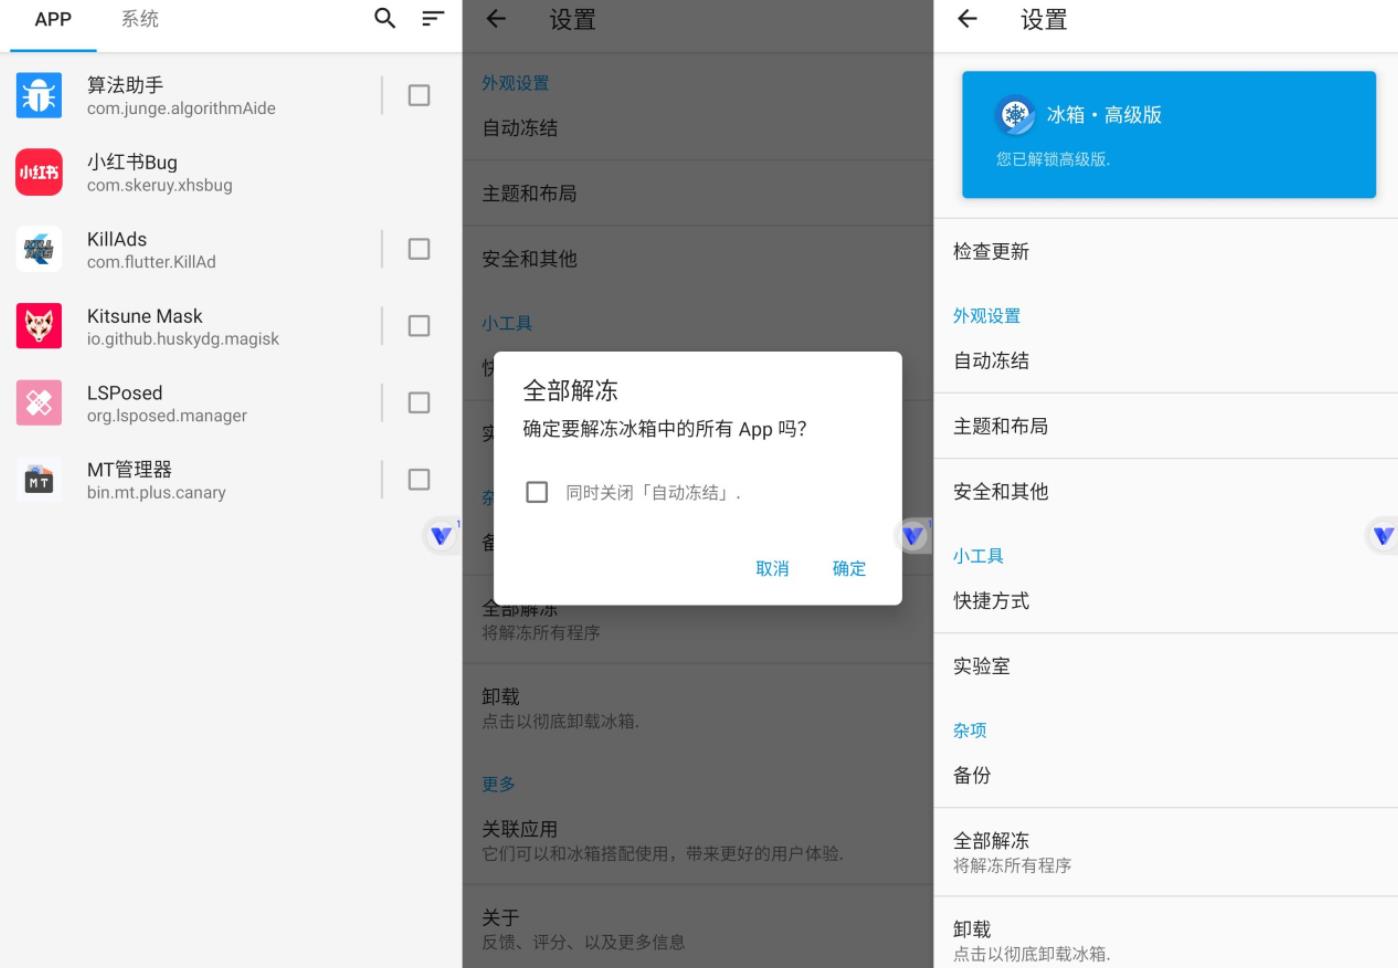The height and width of the screenshot is (968, 1398).
Task: Select the APP tab
Action: point(53,19)
